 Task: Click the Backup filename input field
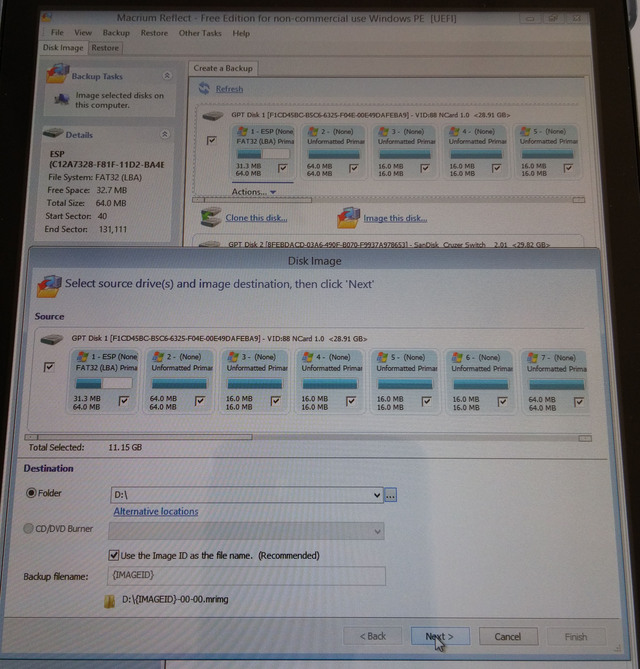coord(247,576)
